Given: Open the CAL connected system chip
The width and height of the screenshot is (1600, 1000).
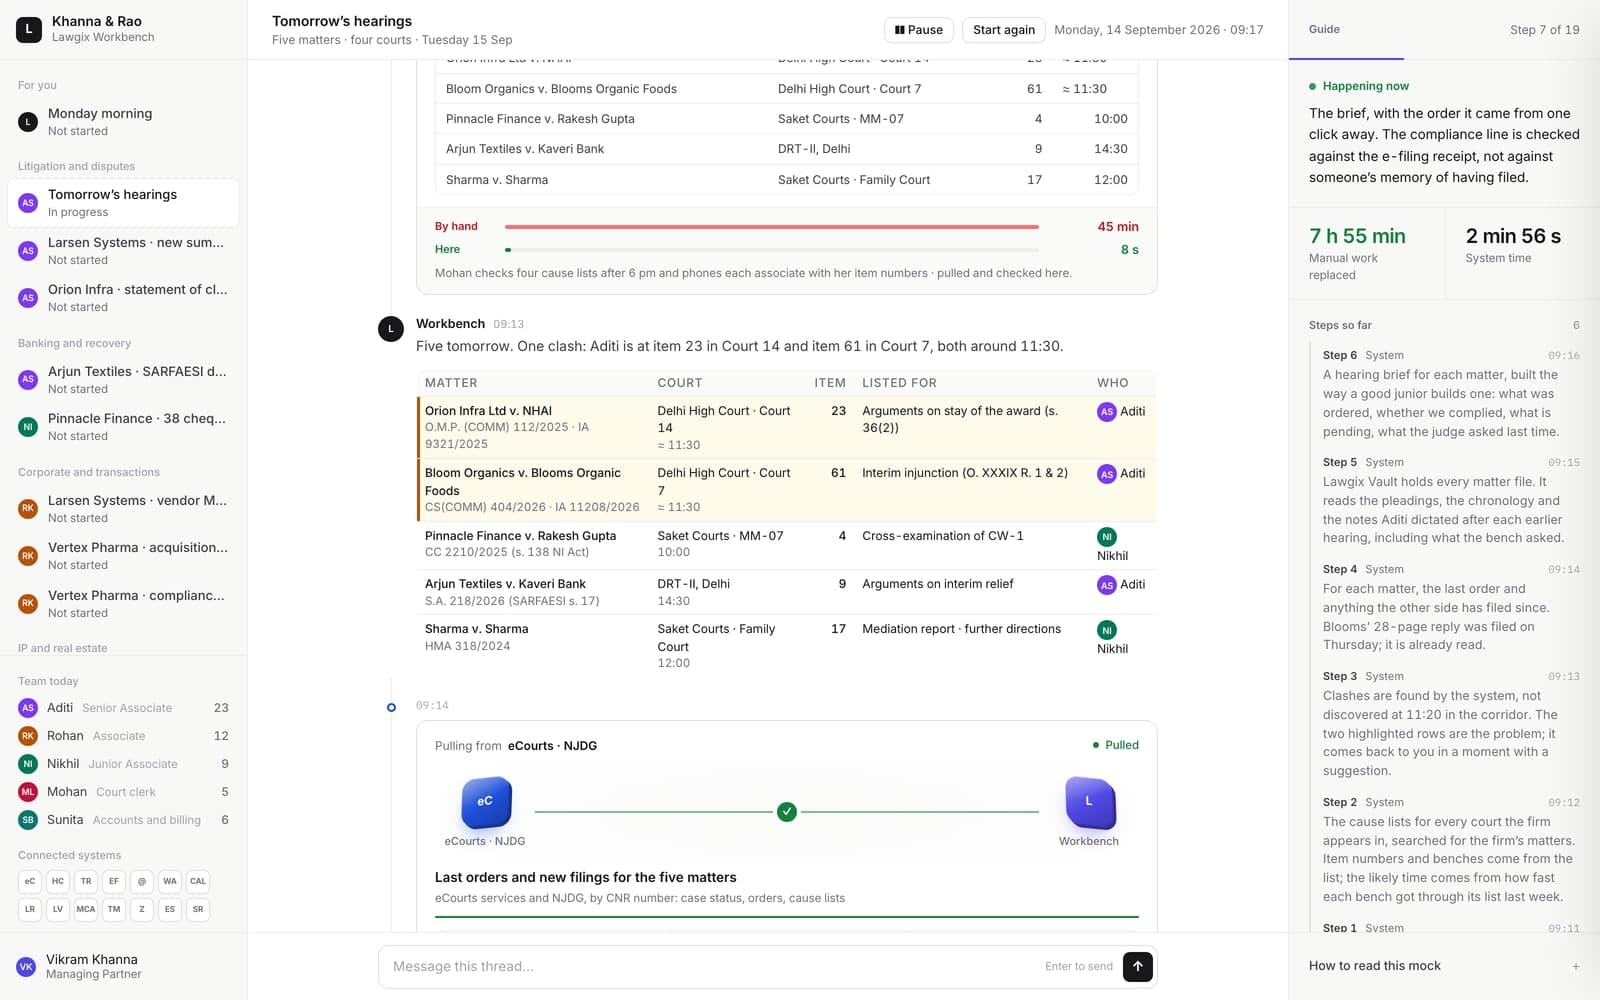Looking at the screenshot, I should (198, 881).
